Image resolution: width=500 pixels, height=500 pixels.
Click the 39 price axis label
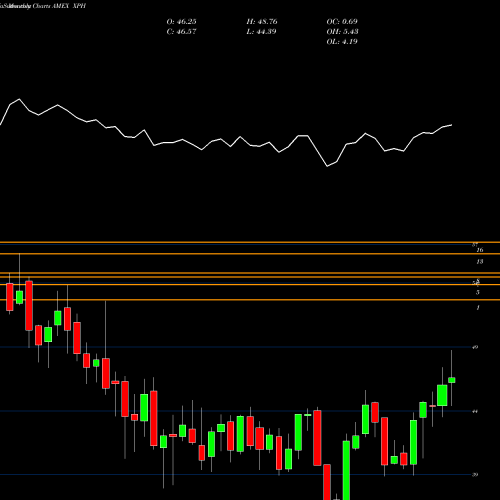pyautogui.click(x=475, y=475)
